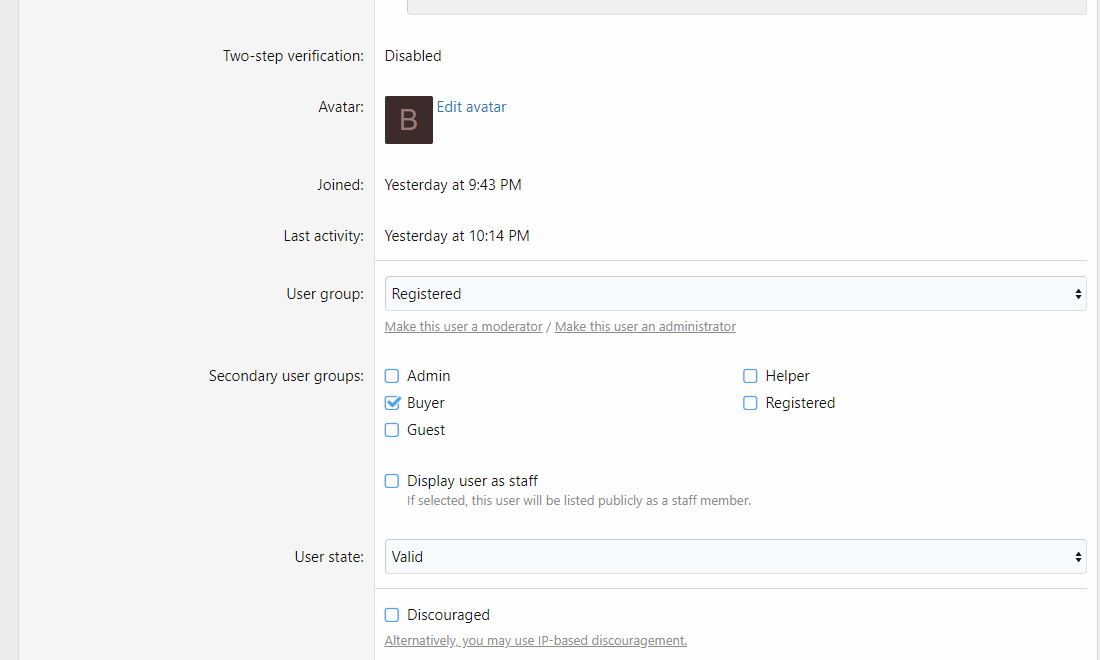Enable the Discouraged checkbox

(392, 615)
